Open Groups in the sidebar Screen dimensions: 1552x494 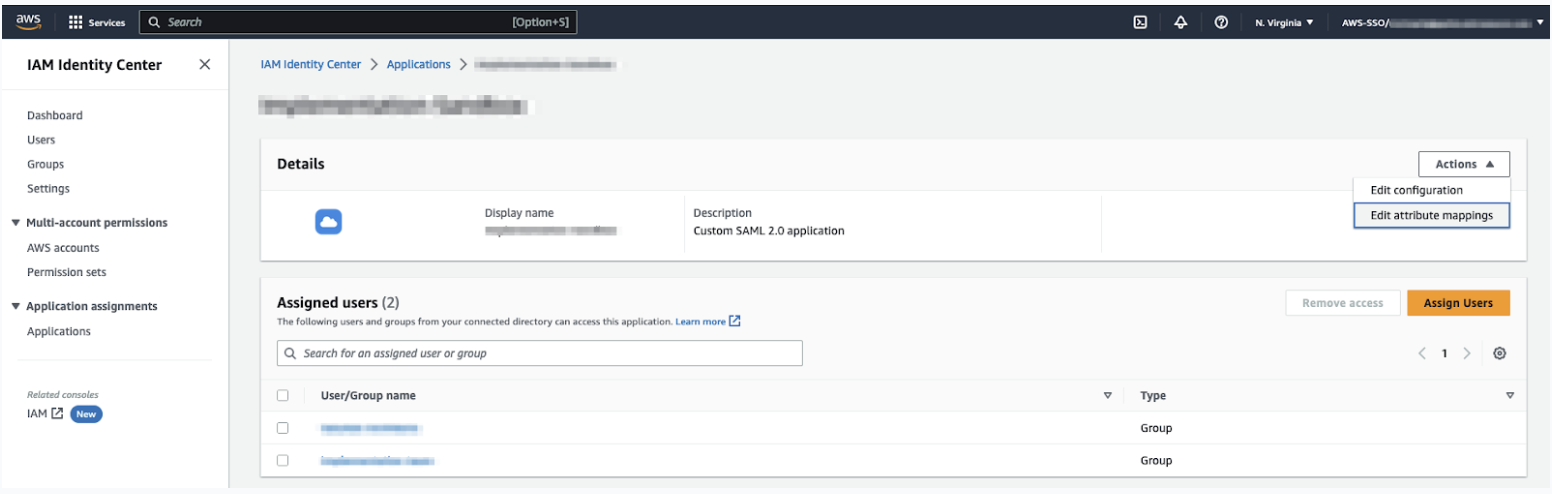click(x=45, y=164)
